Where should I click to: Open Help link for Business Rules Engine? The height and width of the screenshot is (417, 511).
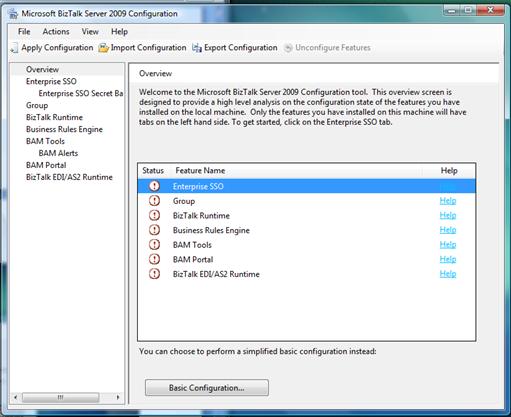click(448, 230)
